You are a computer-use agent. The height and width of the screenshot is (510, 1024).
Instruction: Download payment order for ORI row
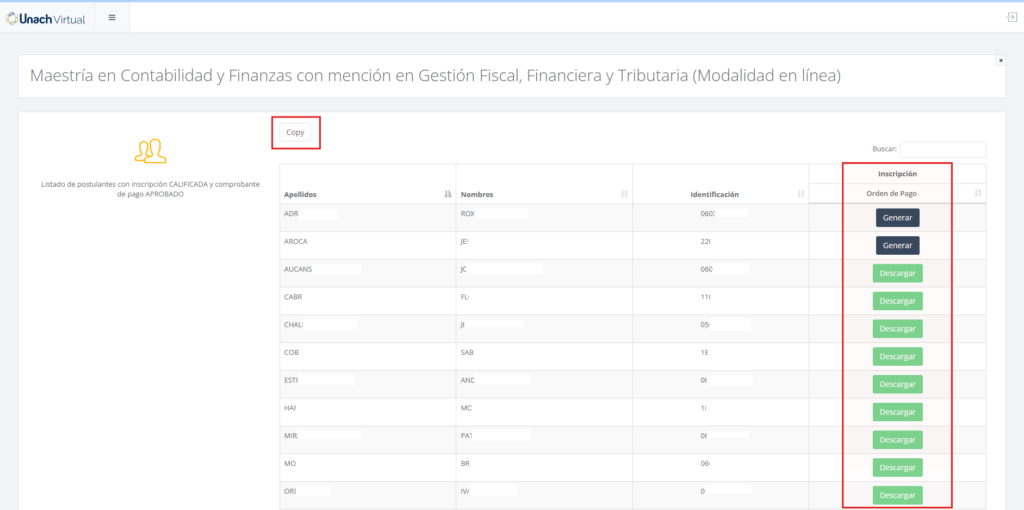[897, 495]
